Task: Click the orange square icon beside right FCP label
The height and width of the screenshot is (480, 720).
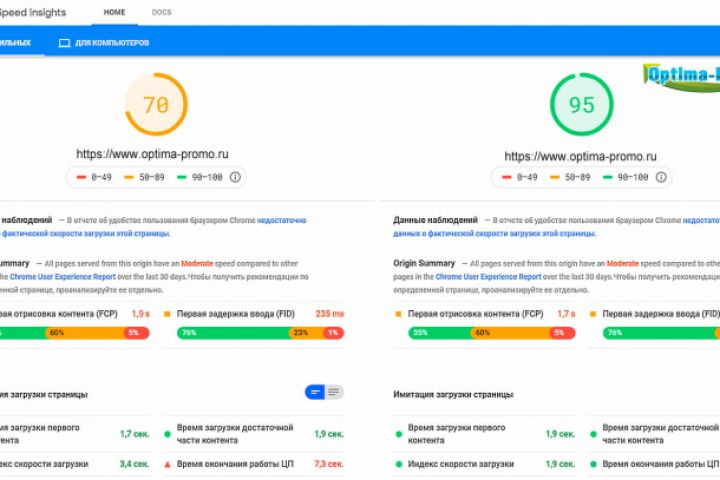Action: [x=398, y=314]
